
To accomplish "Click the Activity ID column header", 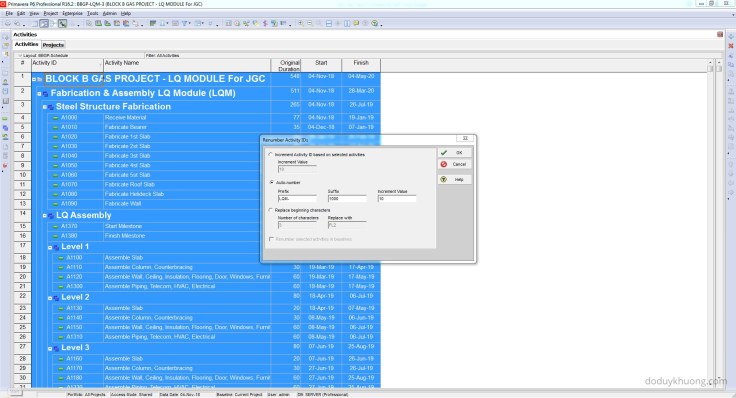I will pos(67,65).
